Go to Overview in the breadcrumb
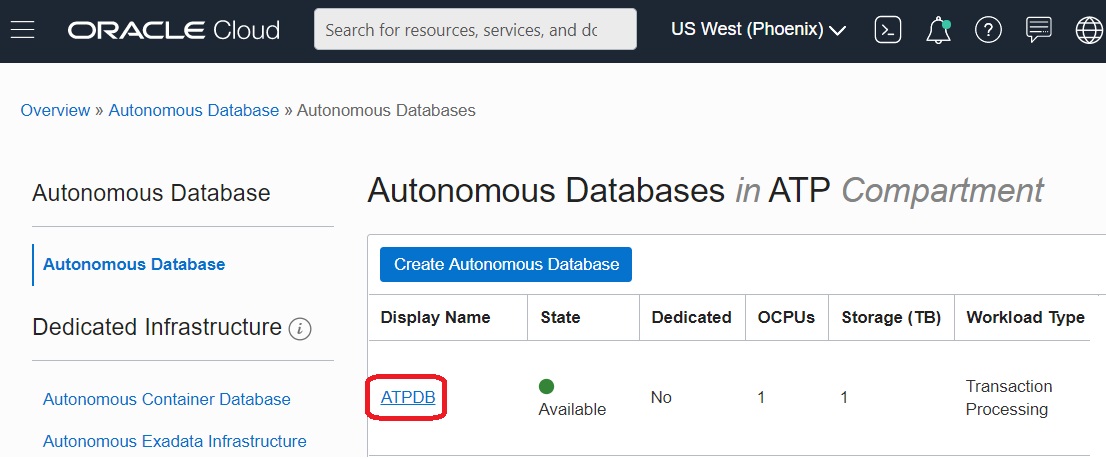The width and height of the screenshot is (1106, 459). point(55,110)
